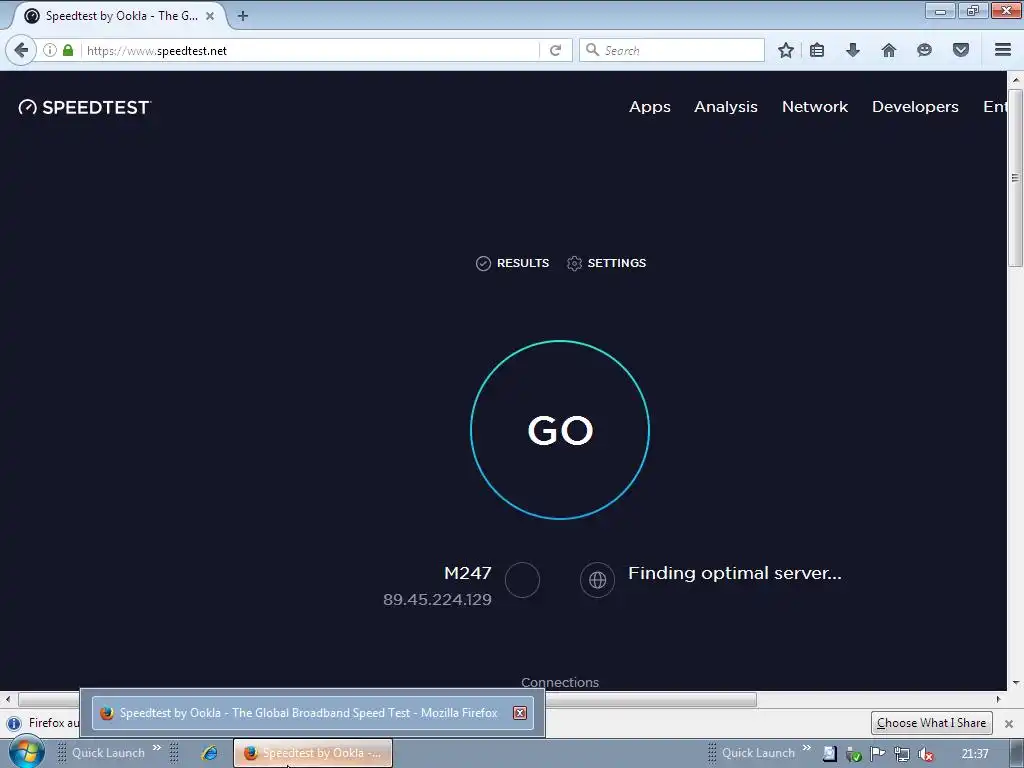Click the circle icon next to M247
1024x768 pixels.
click(x=522, y=580)
